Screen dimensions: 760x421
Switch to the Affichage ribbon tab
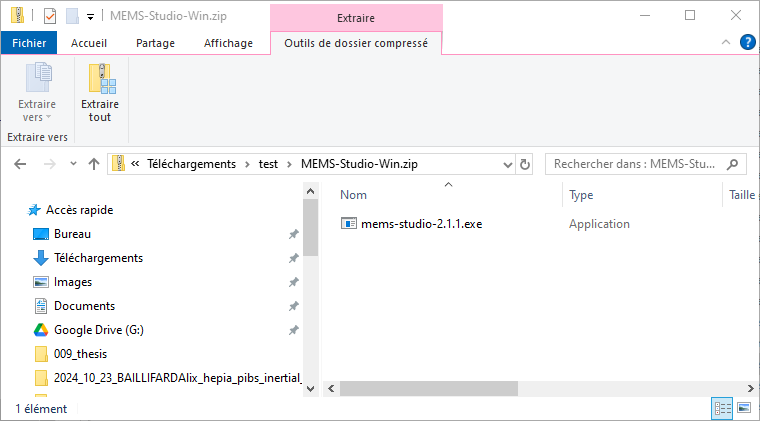(228, 43)
